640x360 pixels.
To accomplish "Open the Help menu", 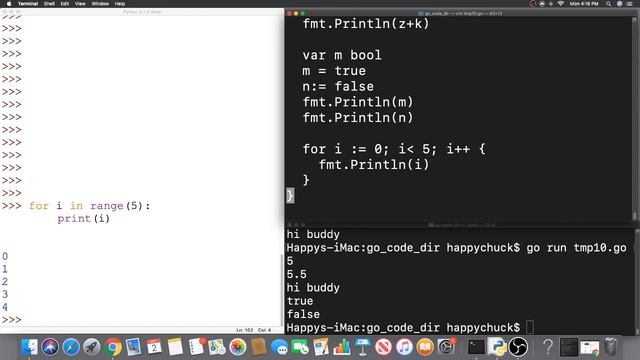I will [x=120, y=4].
